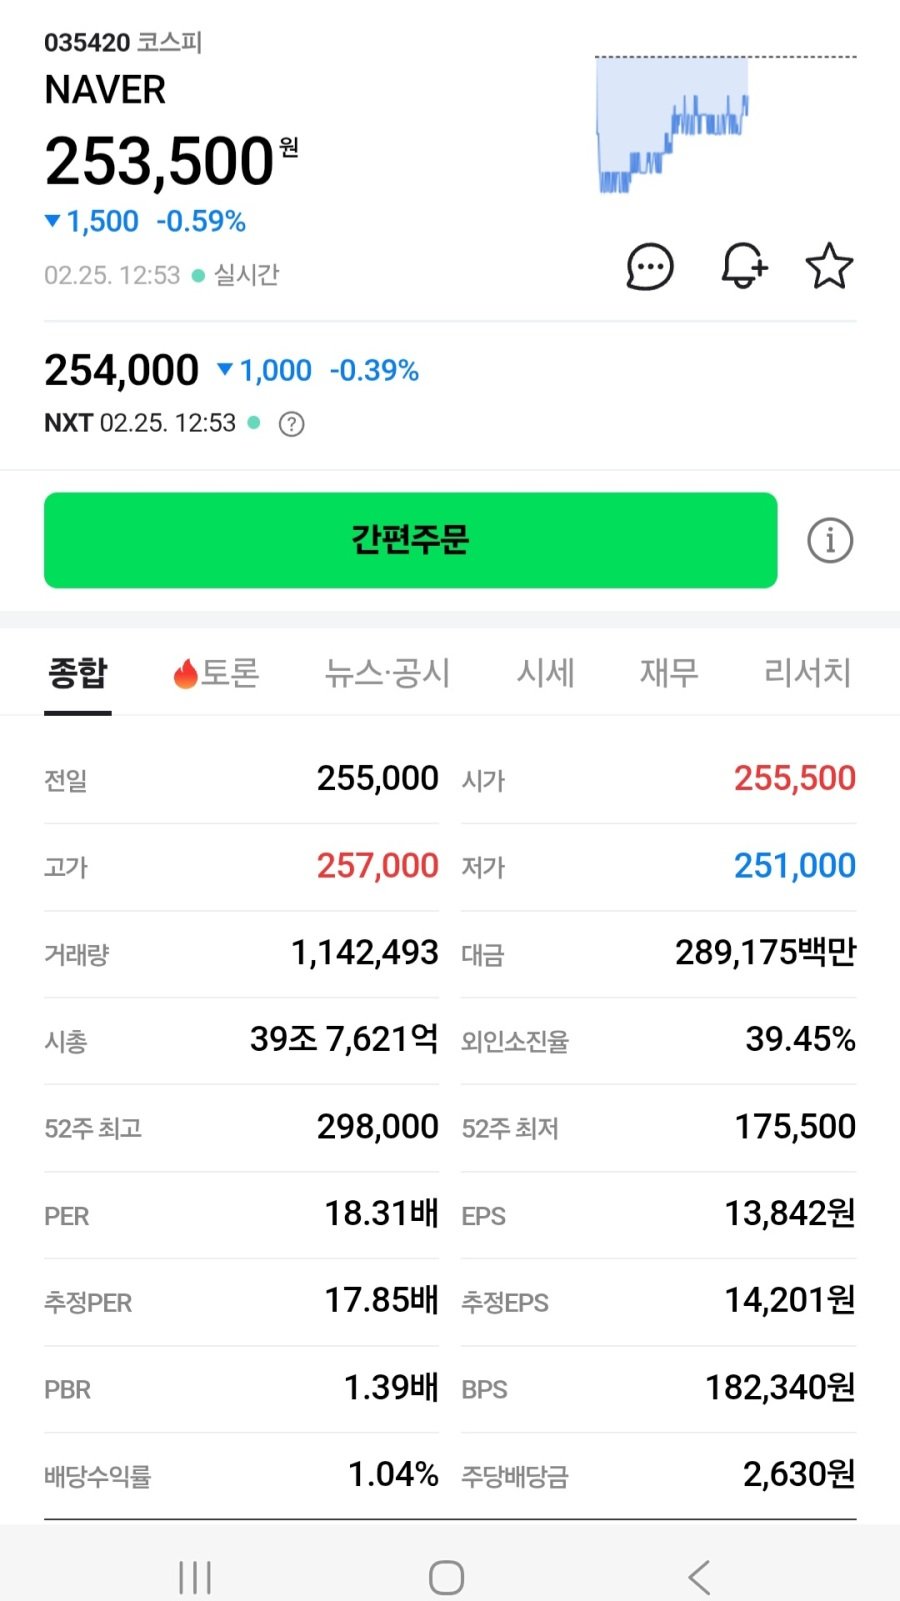The image size is (900, 1601).
Task: Tap the 외인소진율 value 39.45%
Action: click(800, 1040)
